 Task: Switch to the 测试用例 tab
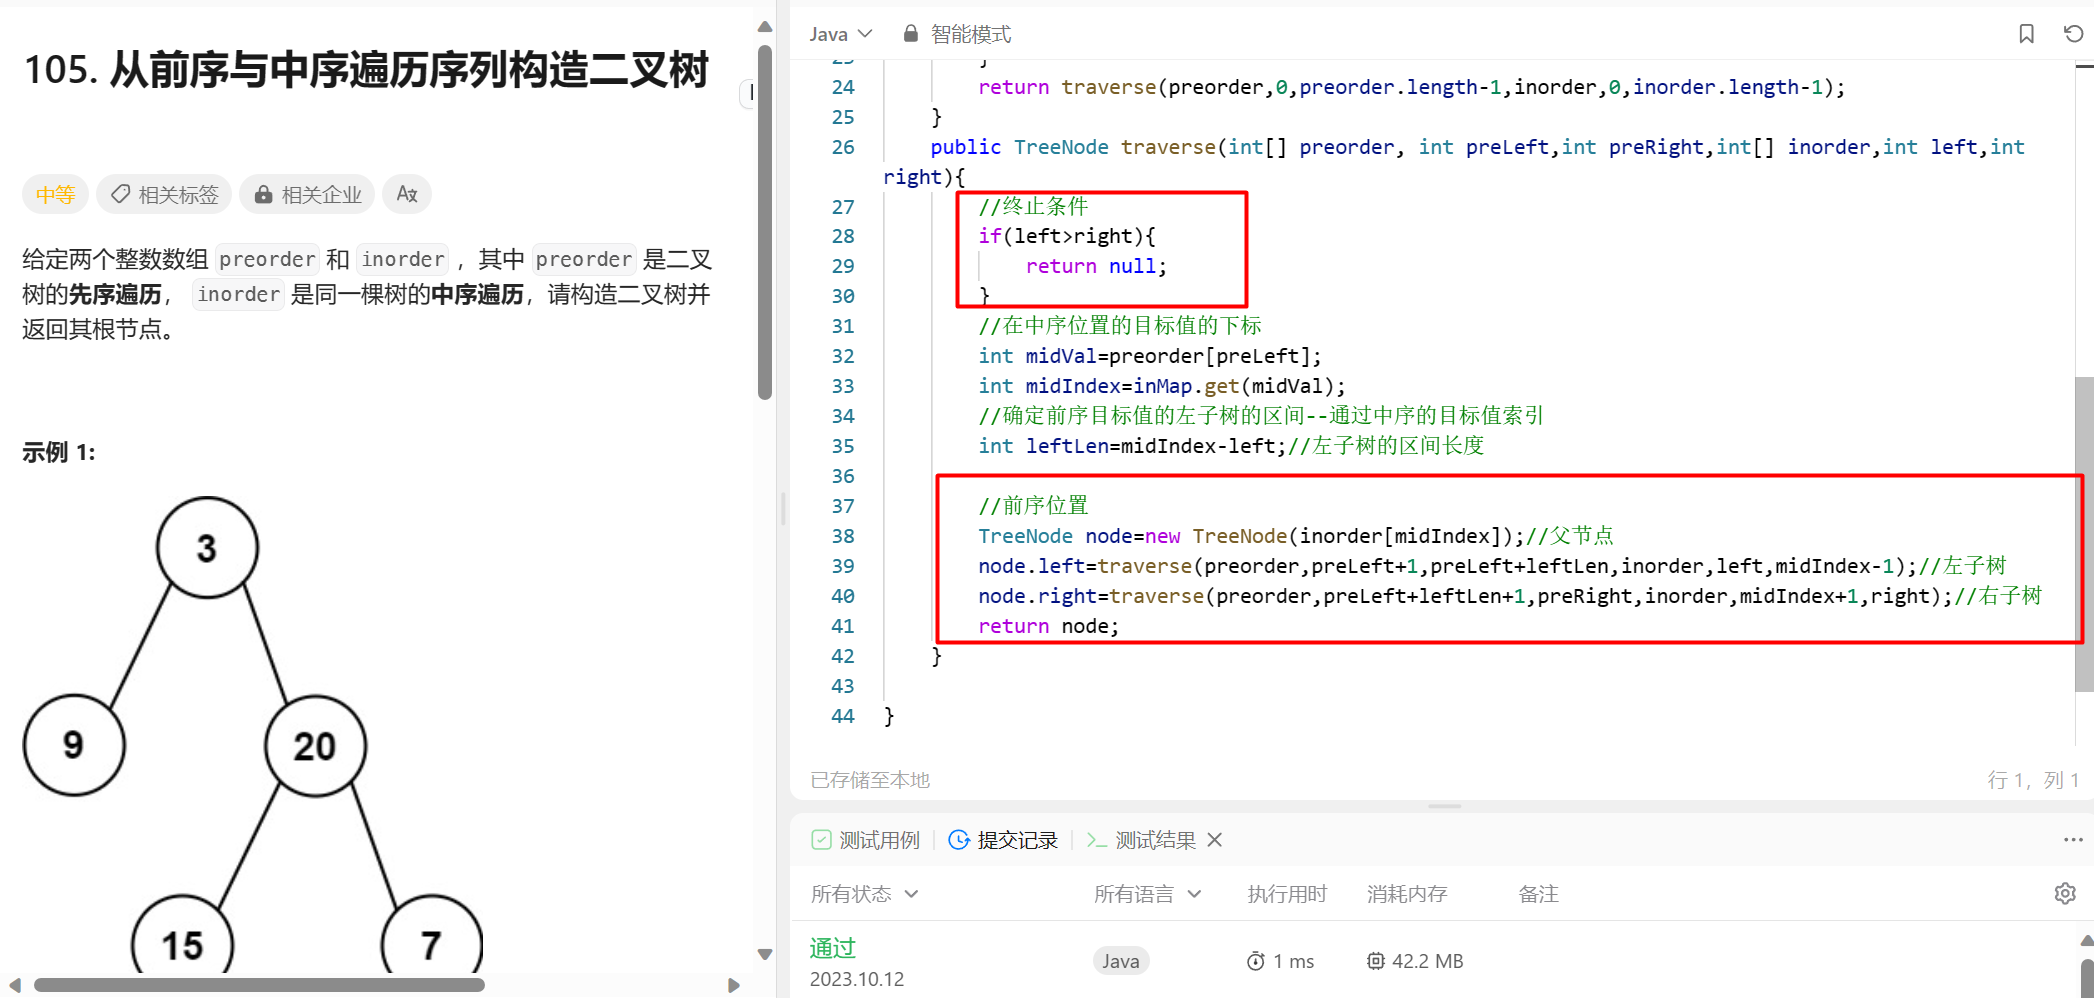[866, 840]
